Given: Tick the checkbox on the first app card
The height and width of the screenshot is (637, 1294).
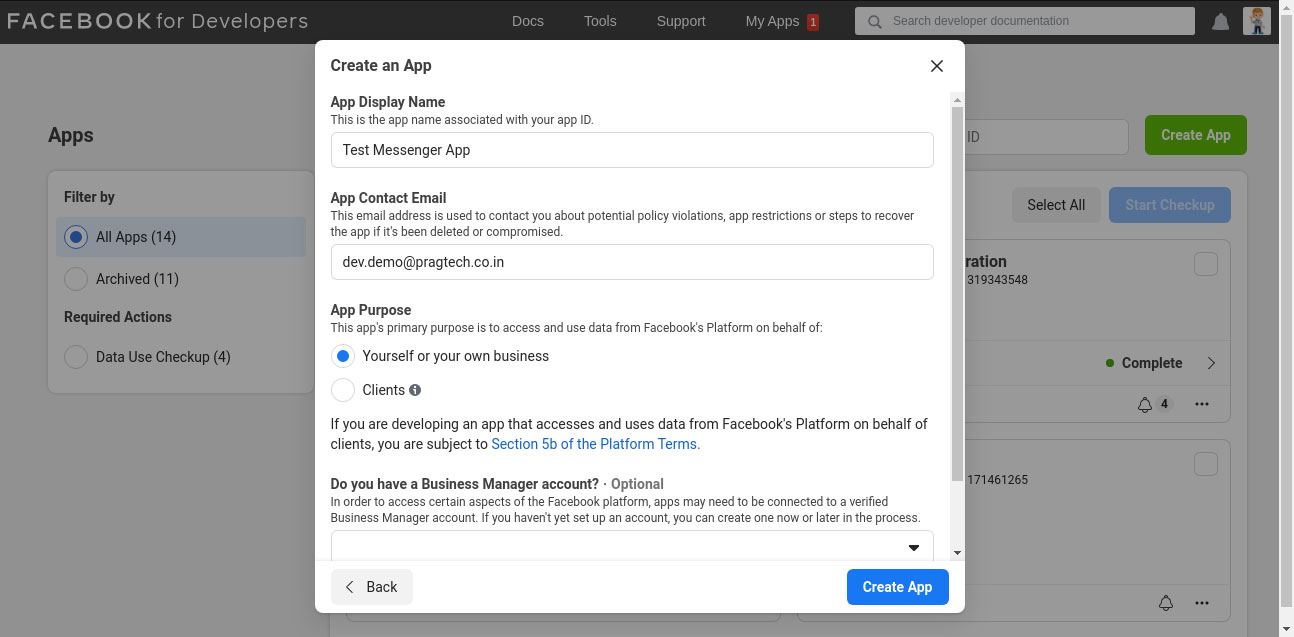Looking at the screenshot, I should [x=1206, y=264].
